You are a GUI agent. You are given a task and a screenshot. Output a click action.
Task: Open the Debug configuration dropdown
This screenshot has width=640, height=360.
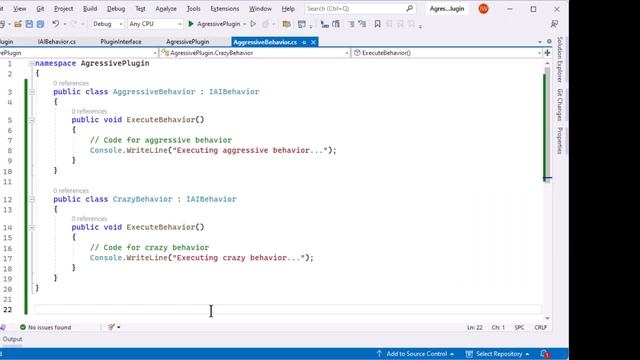click(107, 24)
